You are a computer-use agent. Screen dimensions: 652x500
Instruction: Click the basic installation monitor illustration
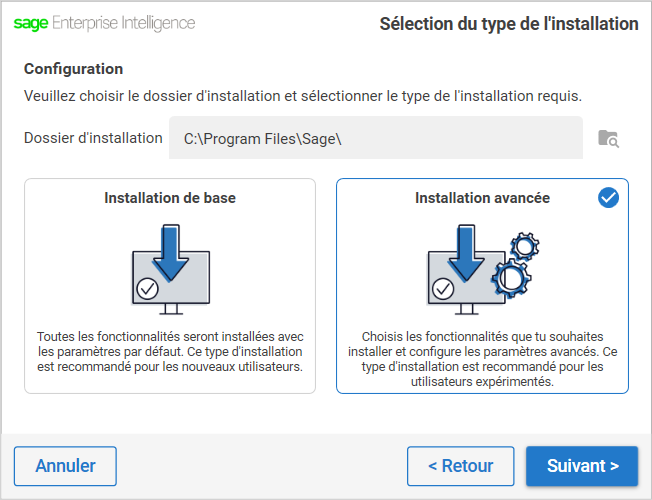(x=171, y=270)
